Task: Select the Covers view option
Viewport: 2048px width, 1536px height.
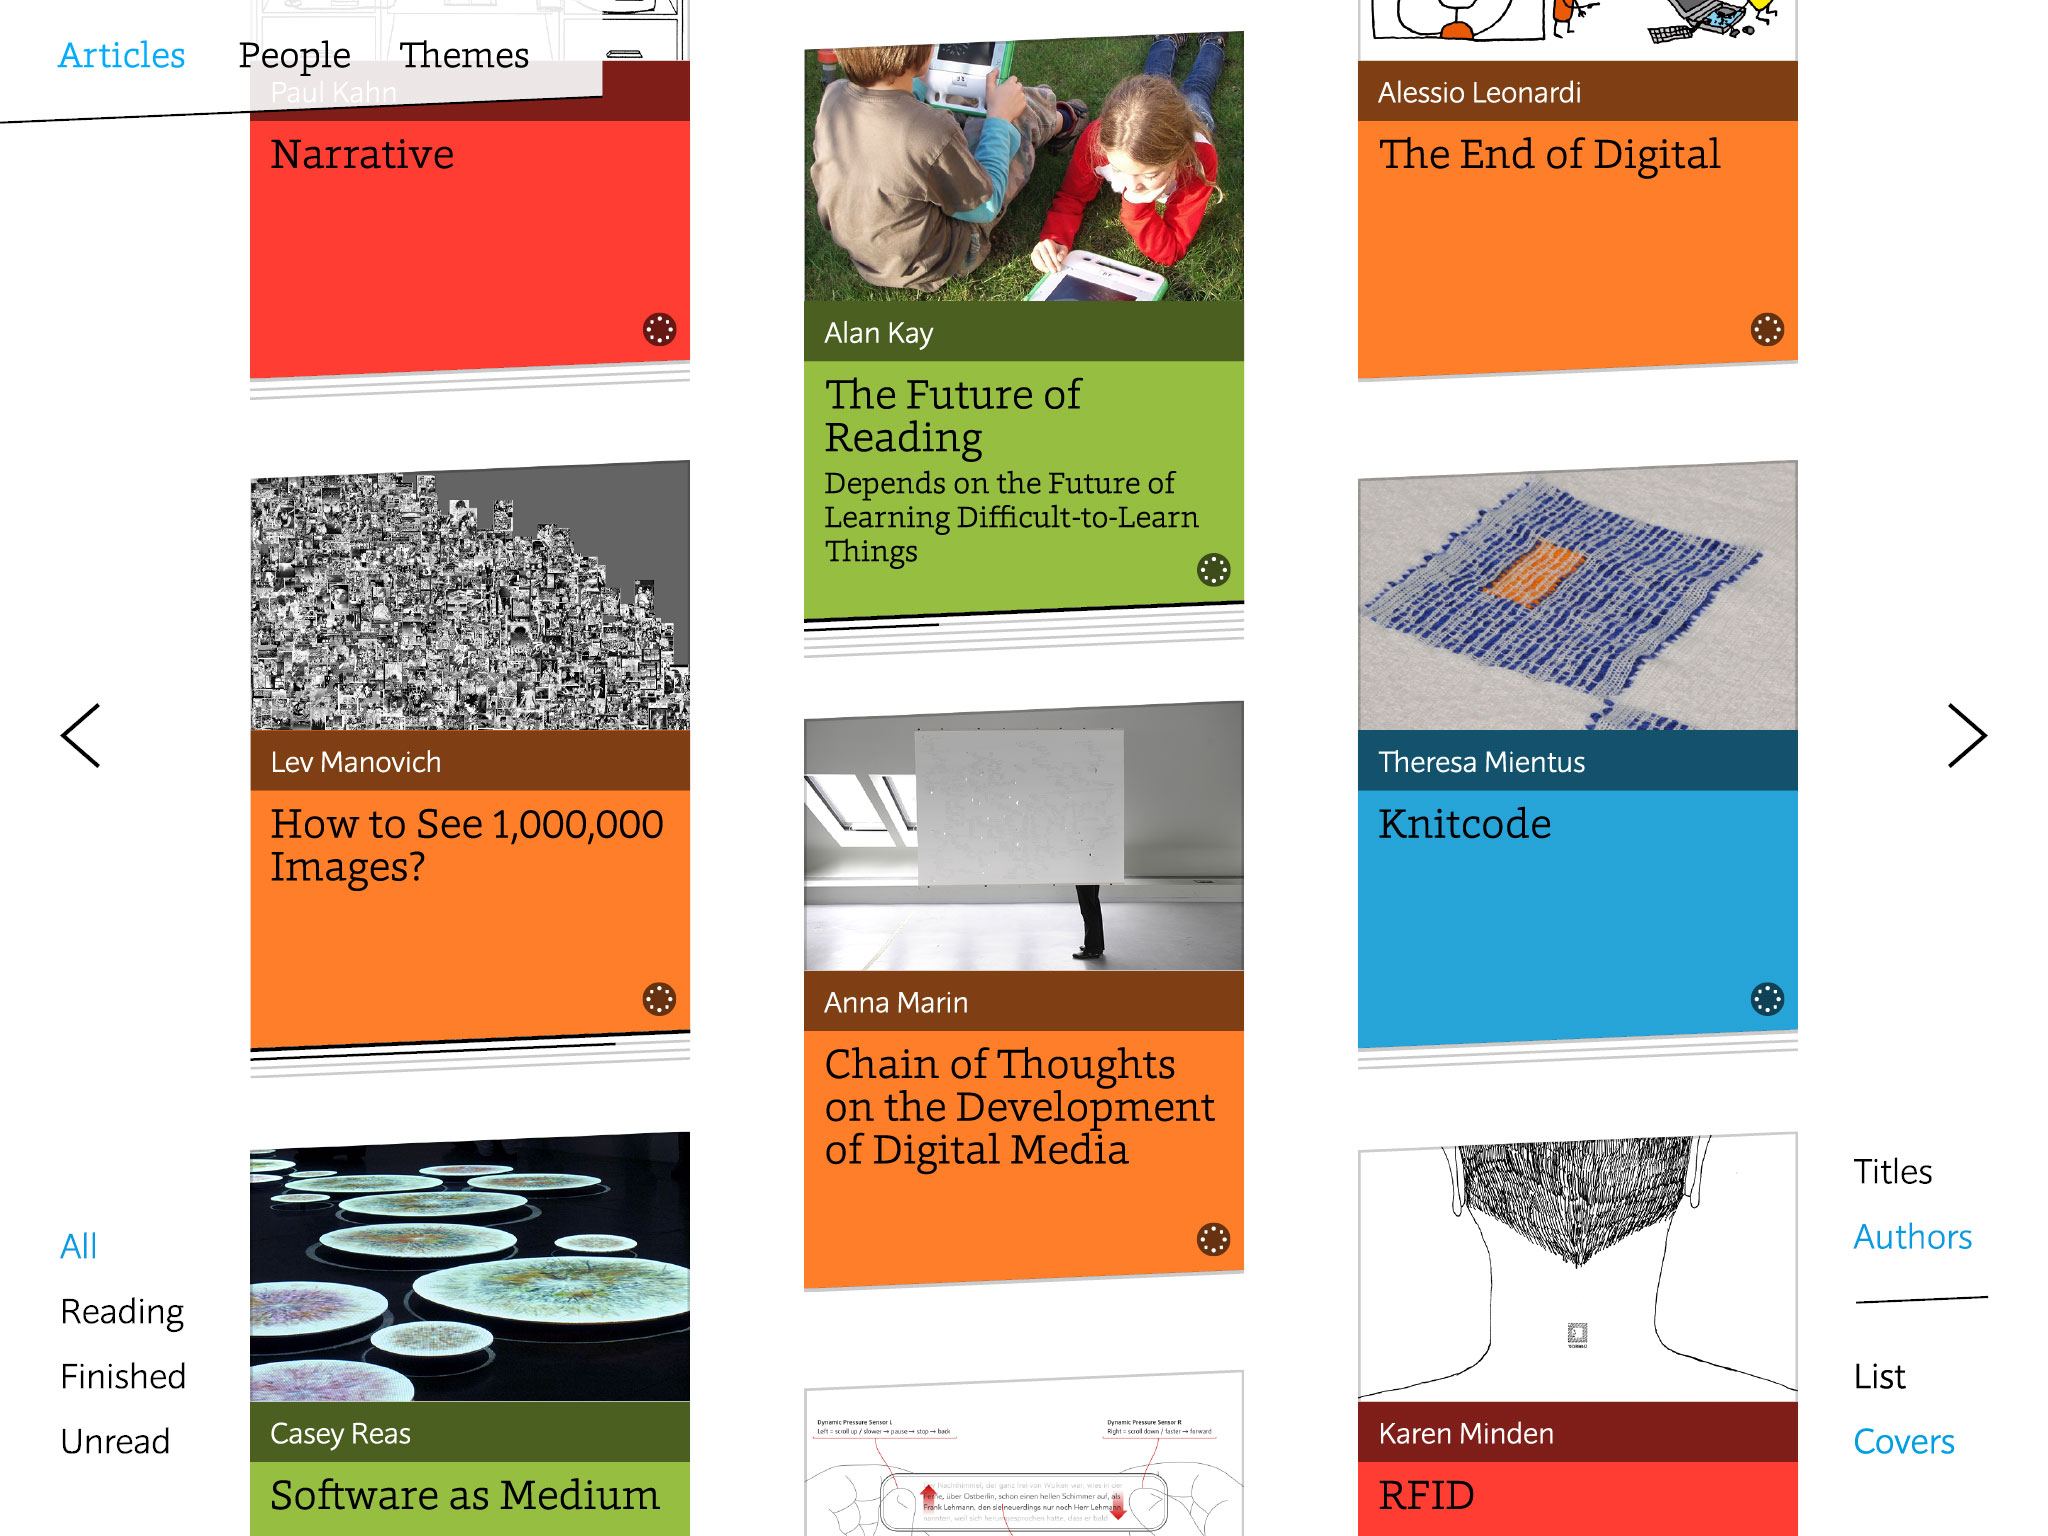Action: (1903, 1441)
